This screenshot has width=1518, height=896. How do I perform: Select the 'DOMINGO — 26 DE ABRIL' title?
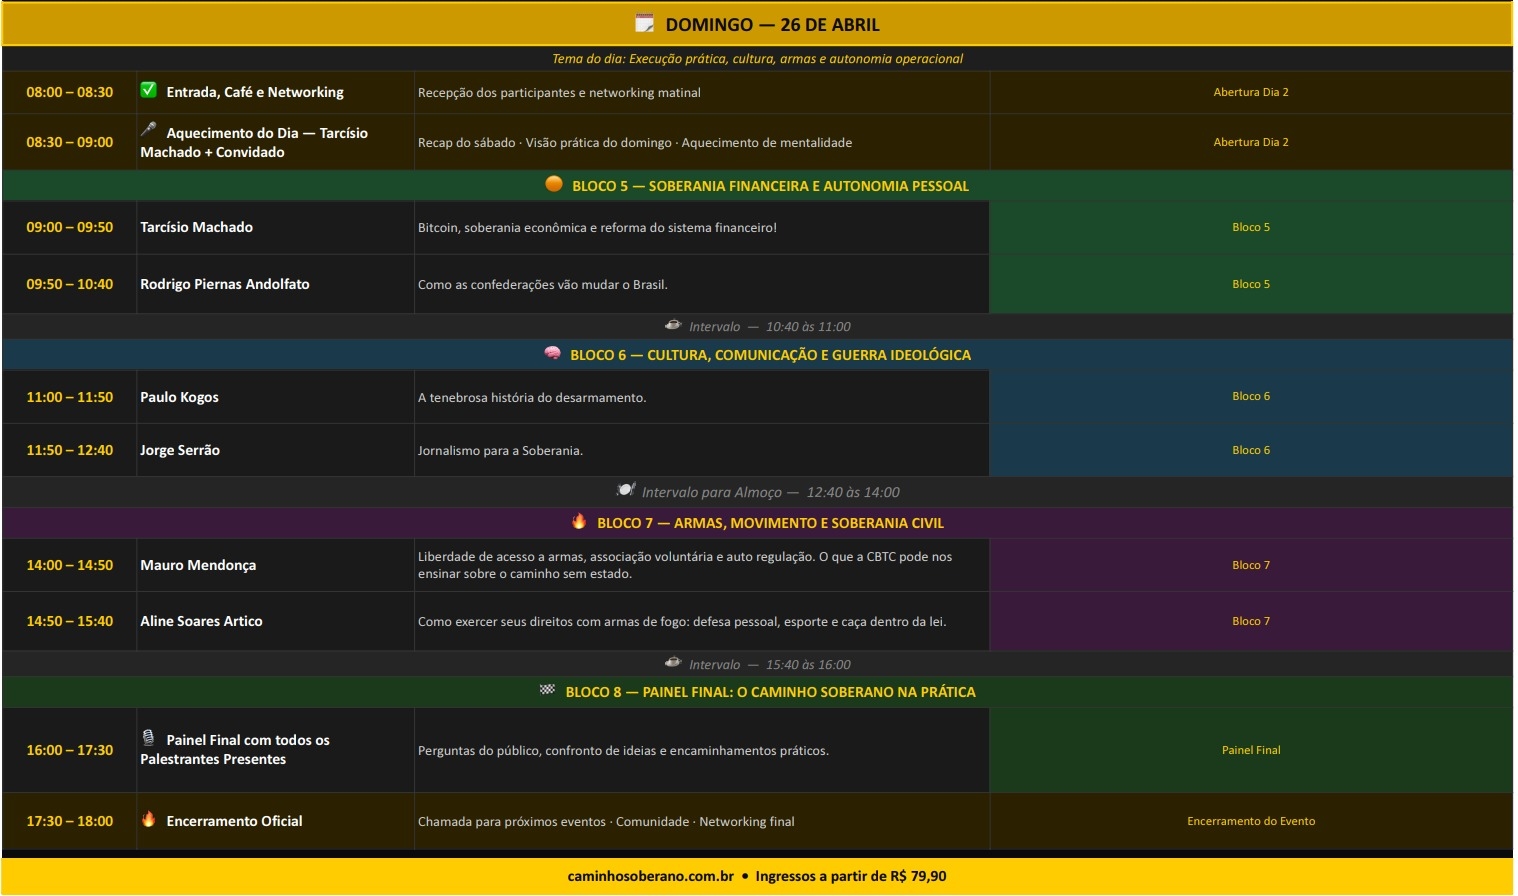click(773, 24)
